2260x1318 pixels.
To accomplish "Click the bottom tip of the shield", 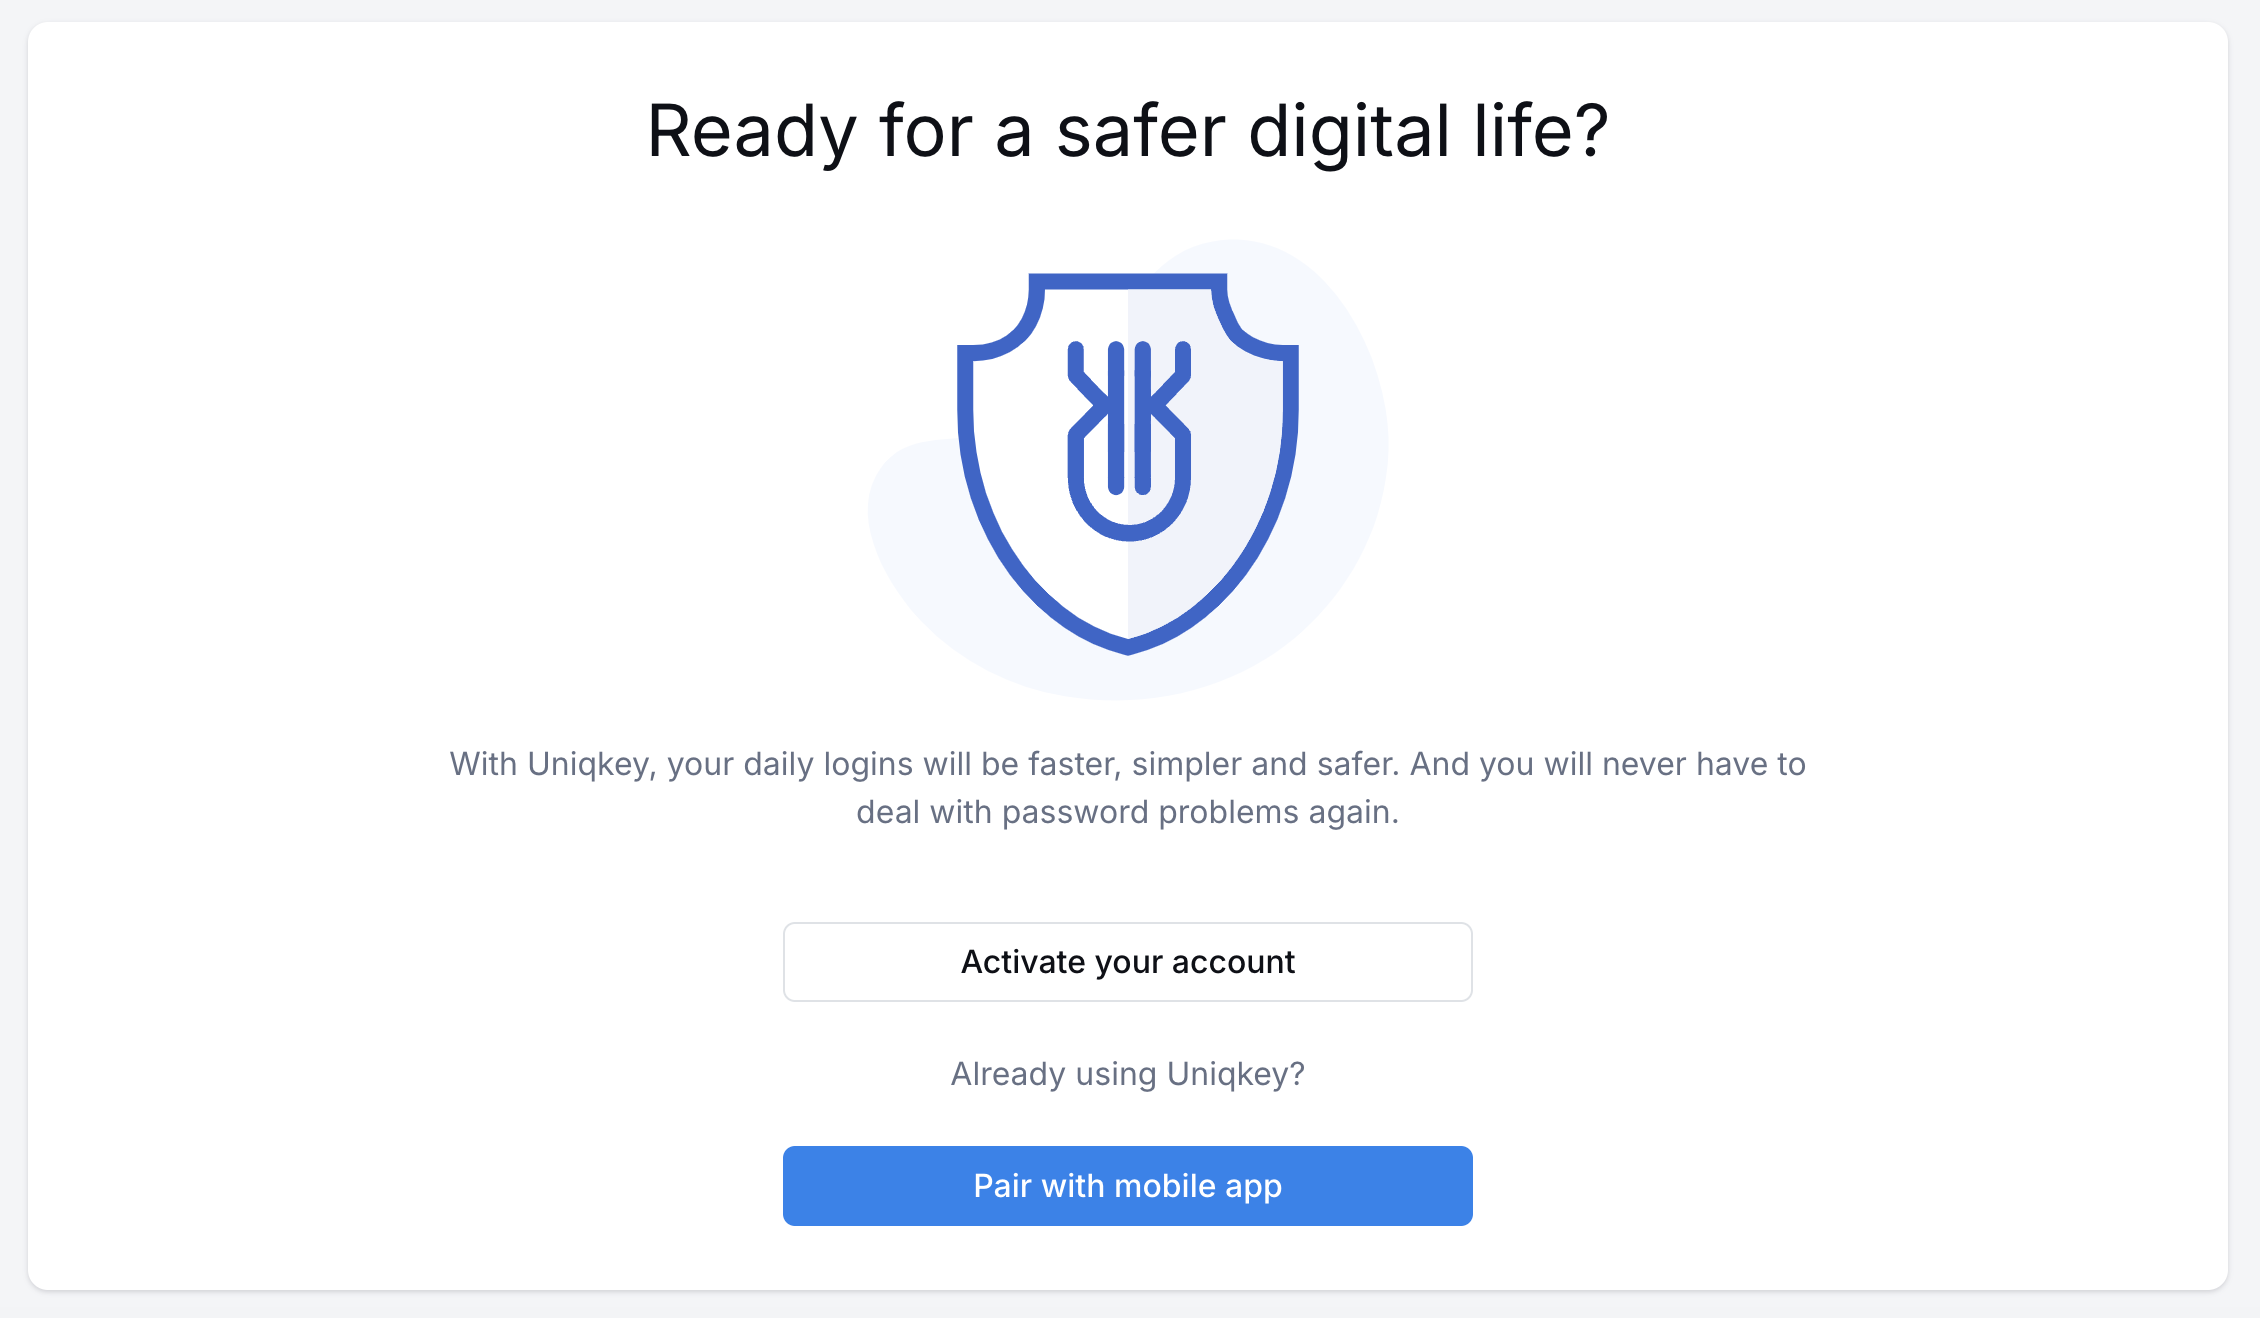I will (x=1128, y=645).
